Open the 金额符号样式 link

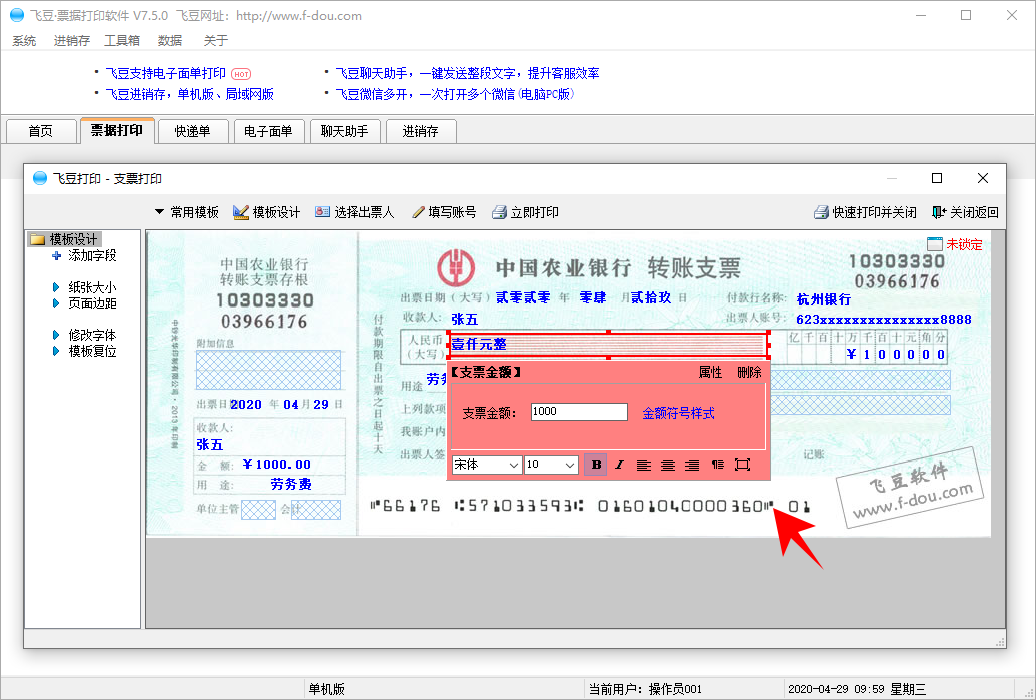[678, 413]
